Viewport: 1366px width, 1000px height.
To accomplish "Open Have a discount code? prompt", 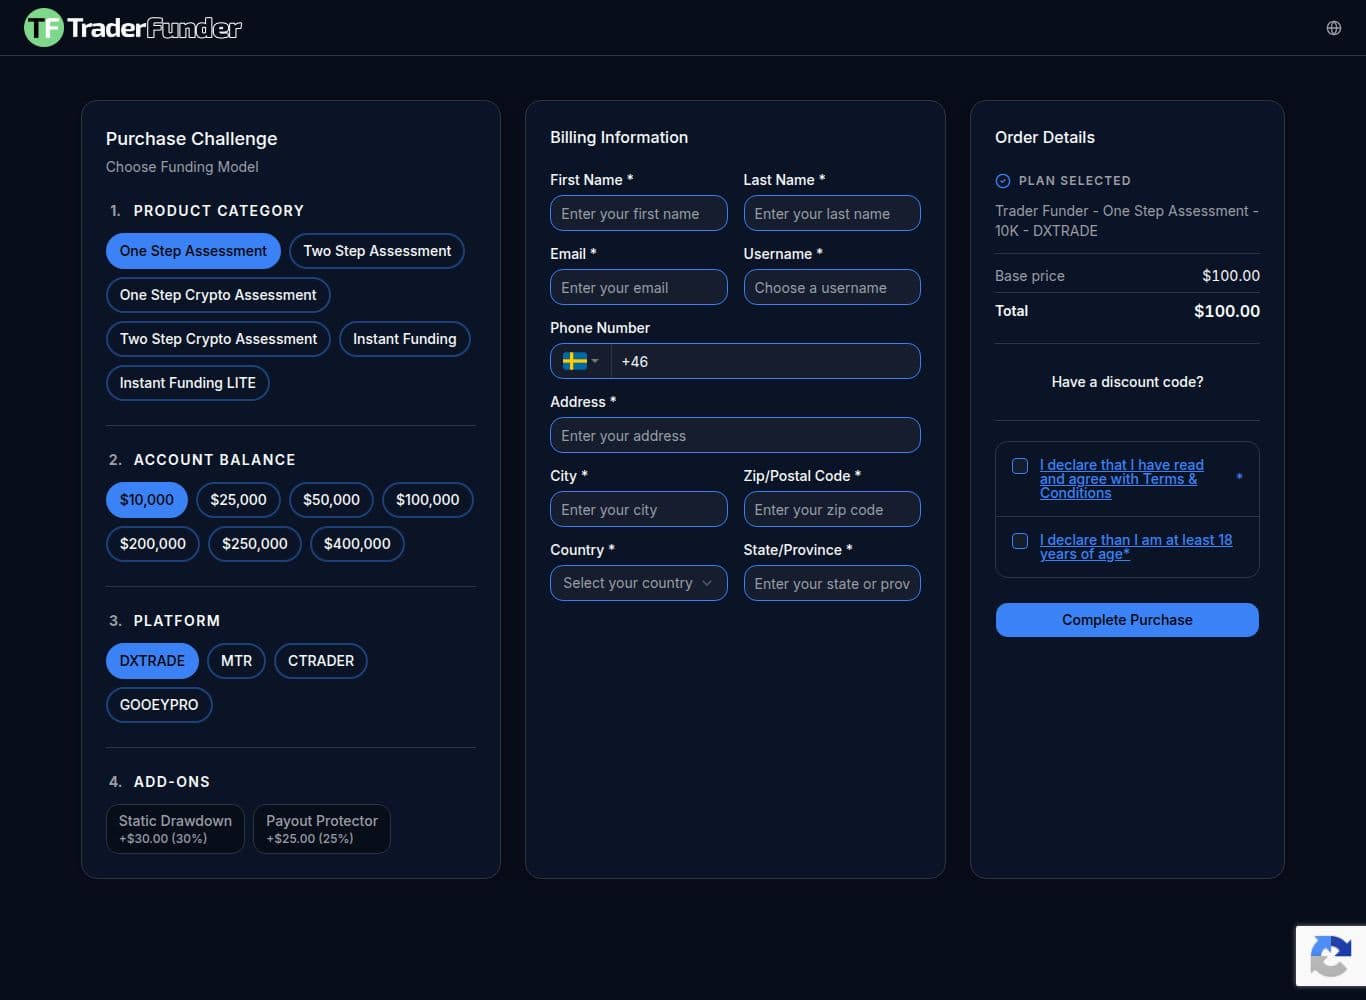I will (1127, 382).
